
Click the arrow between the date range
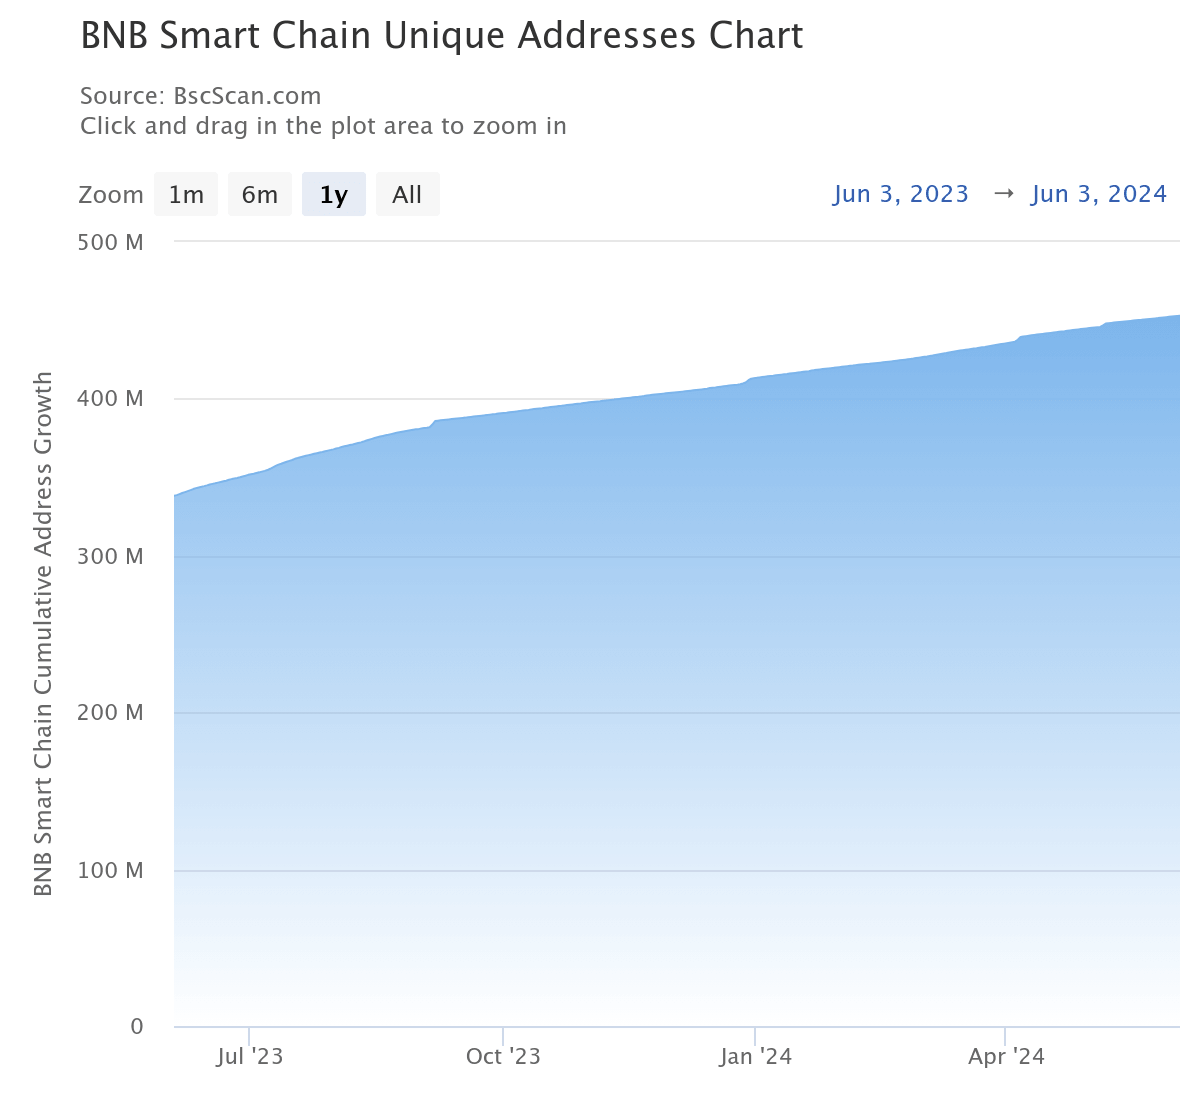[1003, 193]
